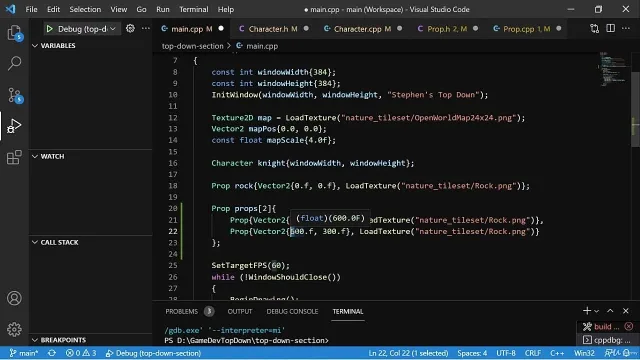
Task: Switch to the Character.cpp tab
Action: point(362,29)
